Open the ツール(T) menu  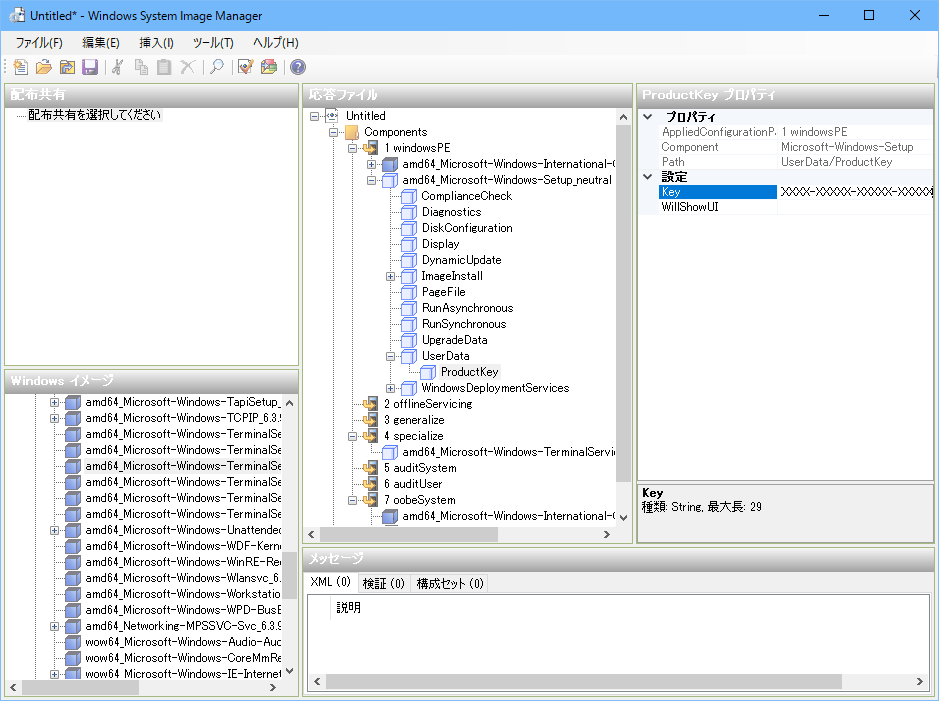213,43
